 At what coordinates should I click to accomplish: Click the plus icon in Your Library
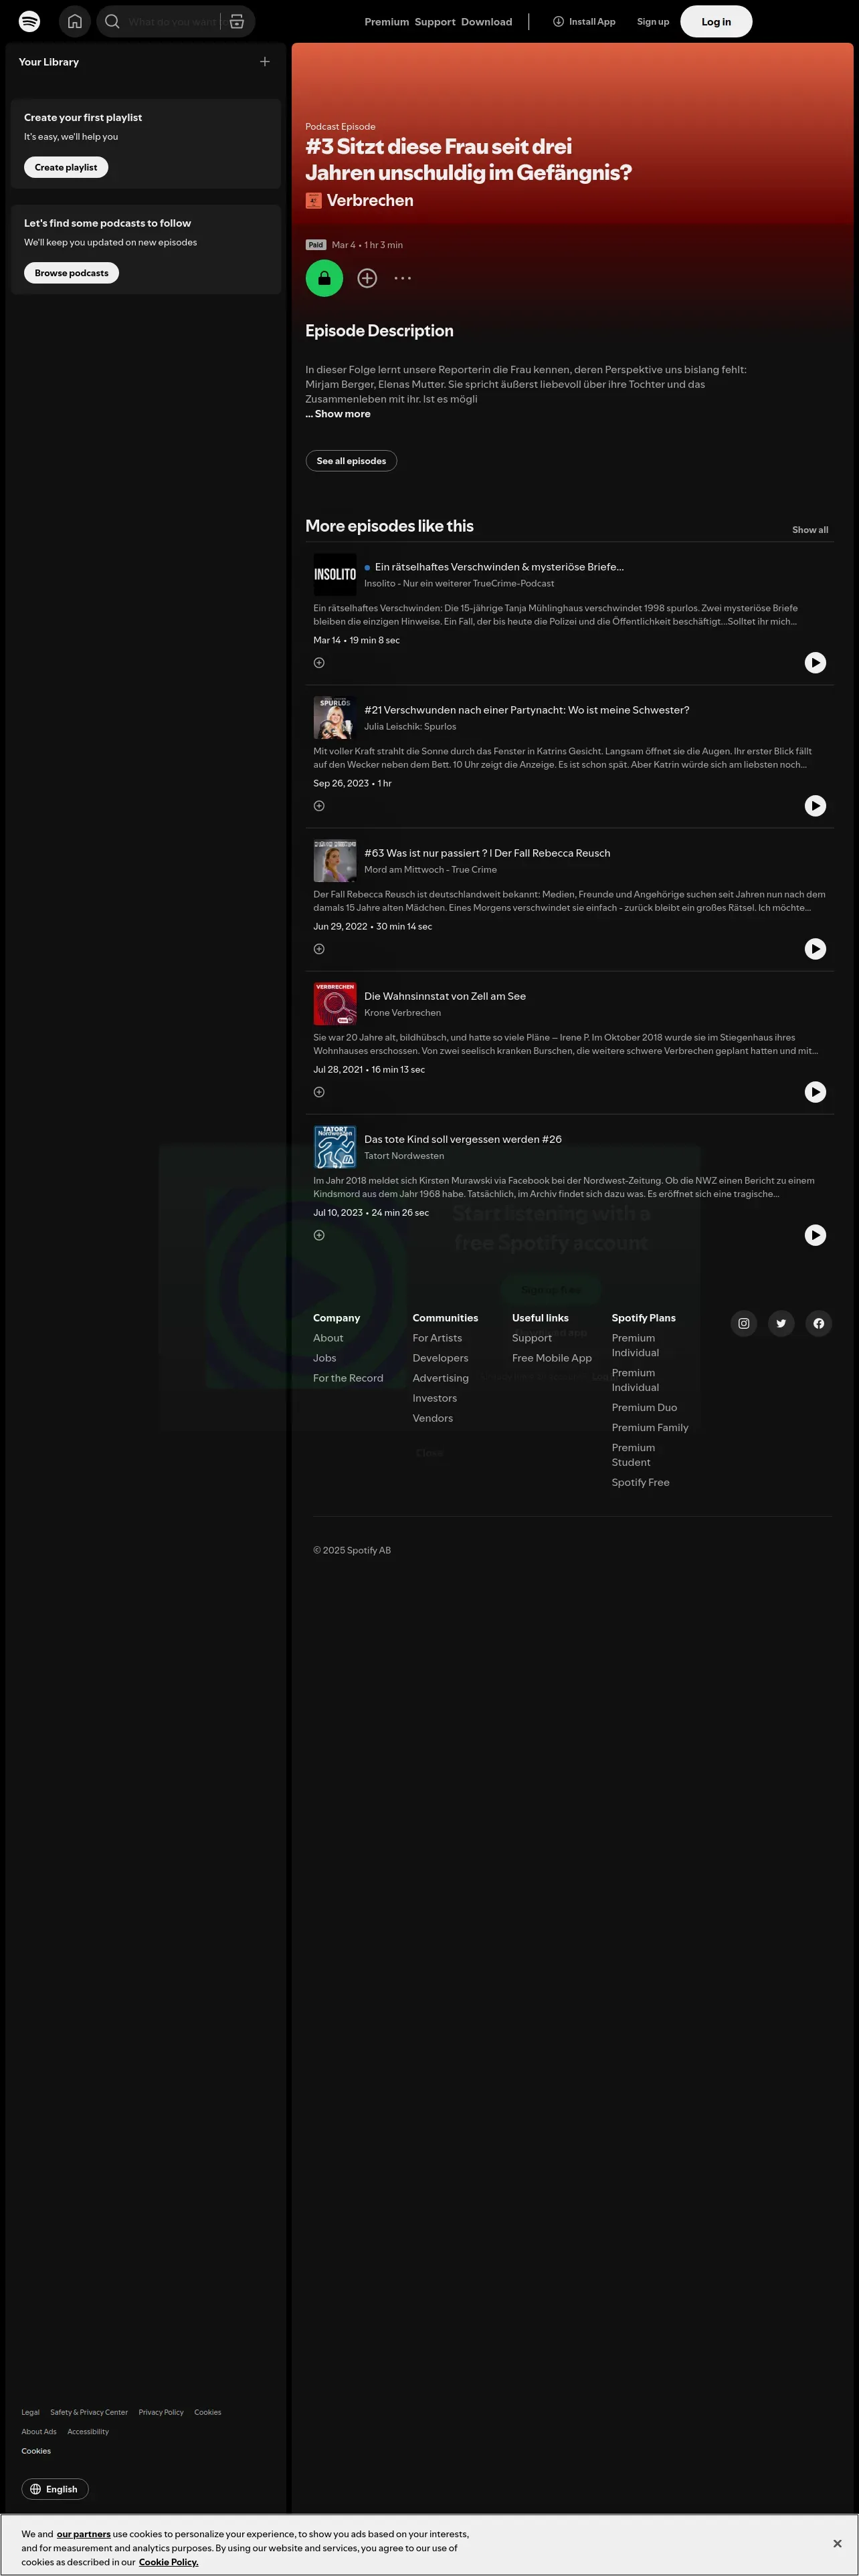point(265,62)
